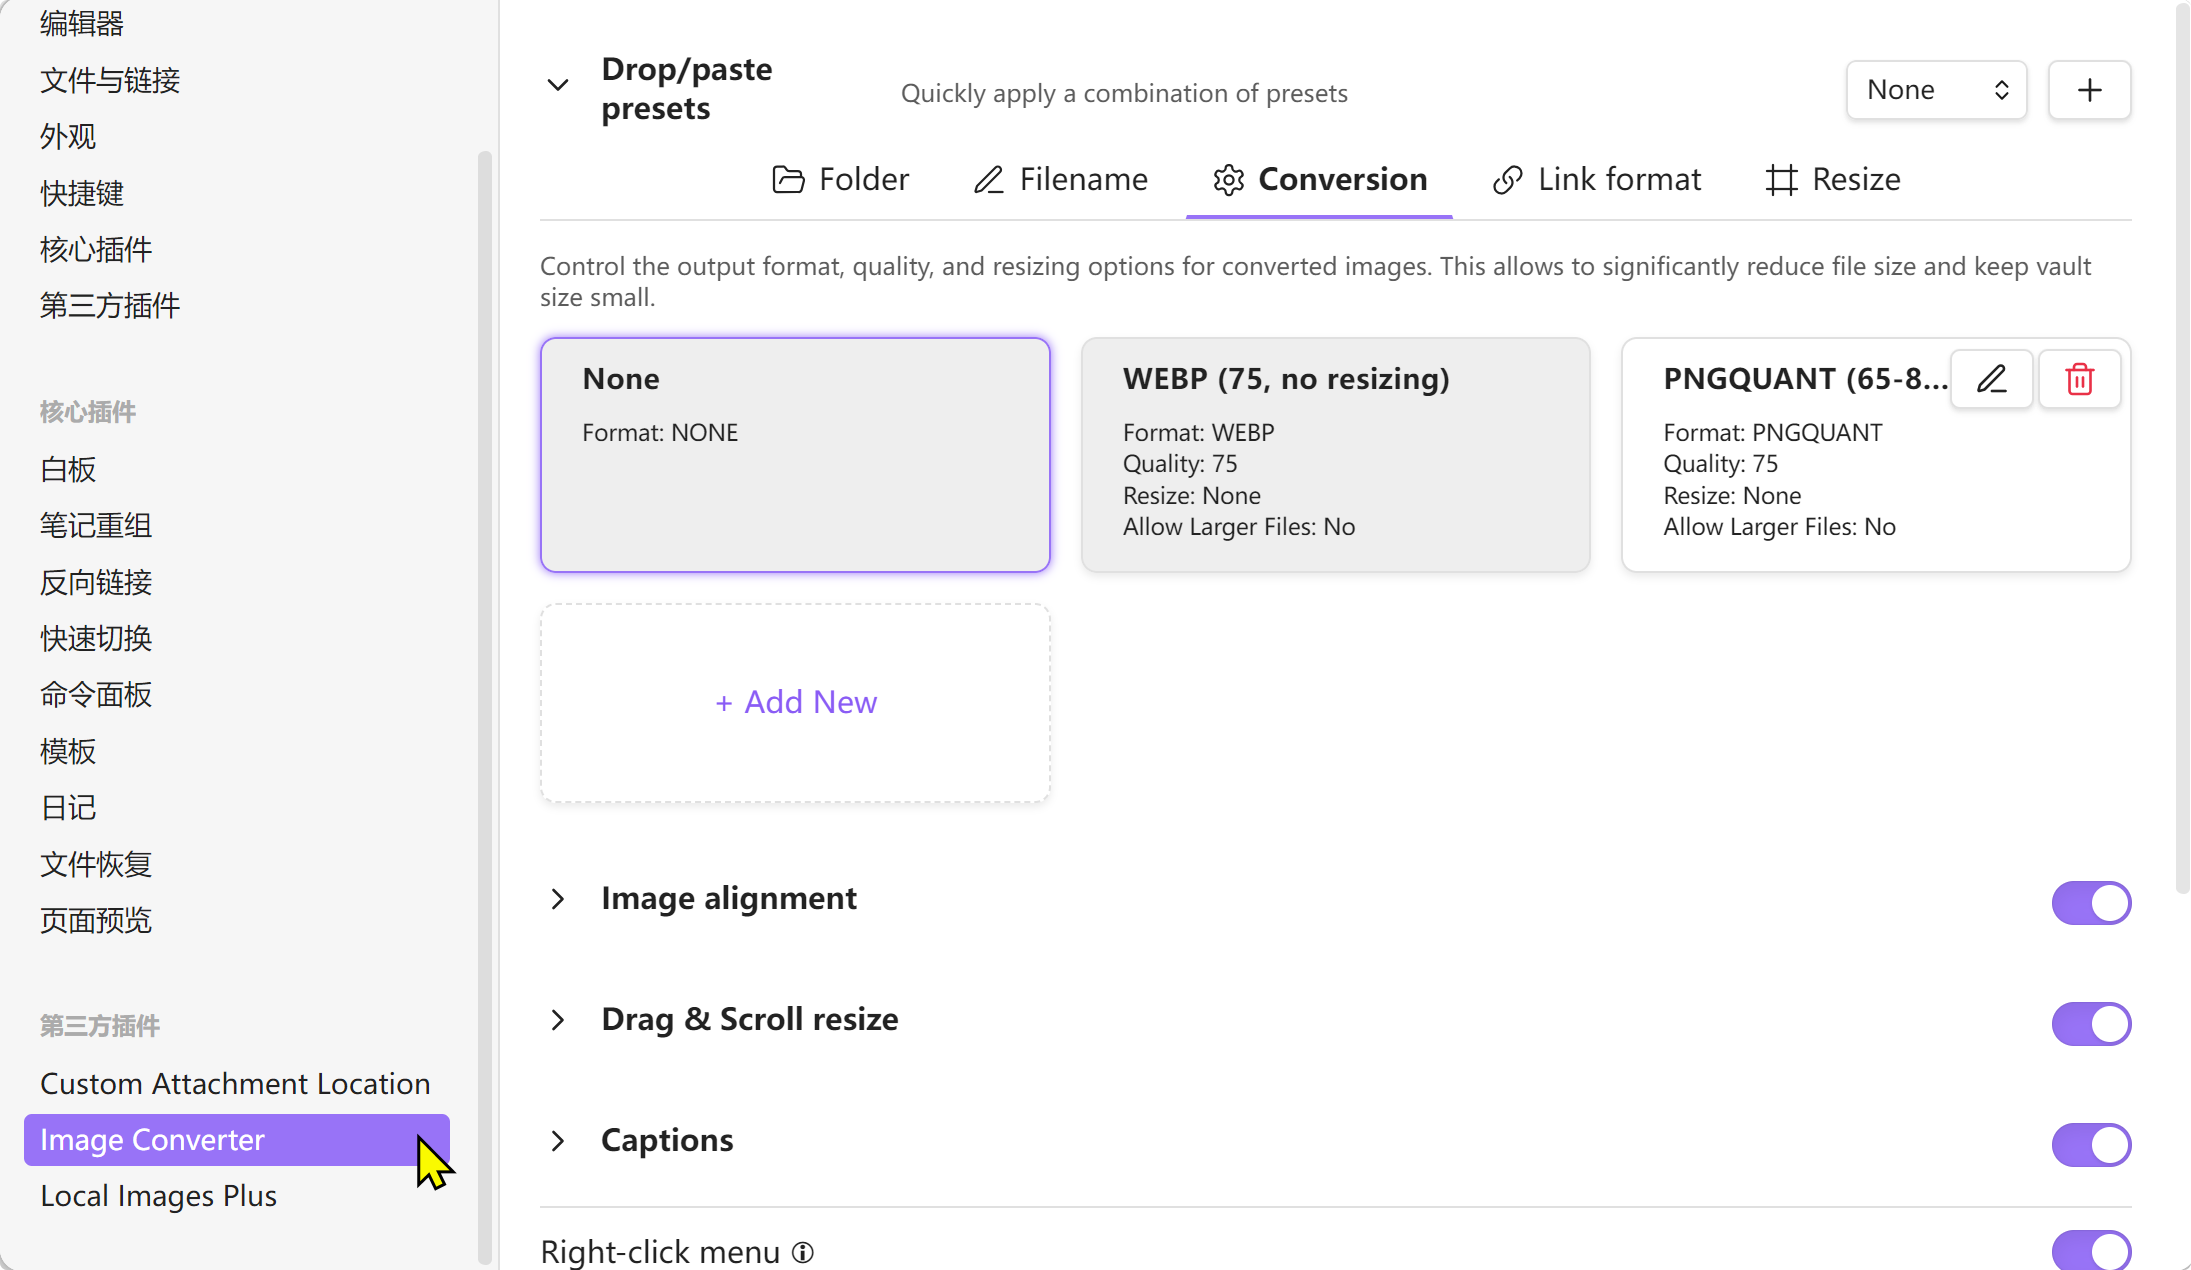Screen dimensions: 2191x1270
Task: Turn off Drag & Scroll resize
Action: [2091, 1023]
